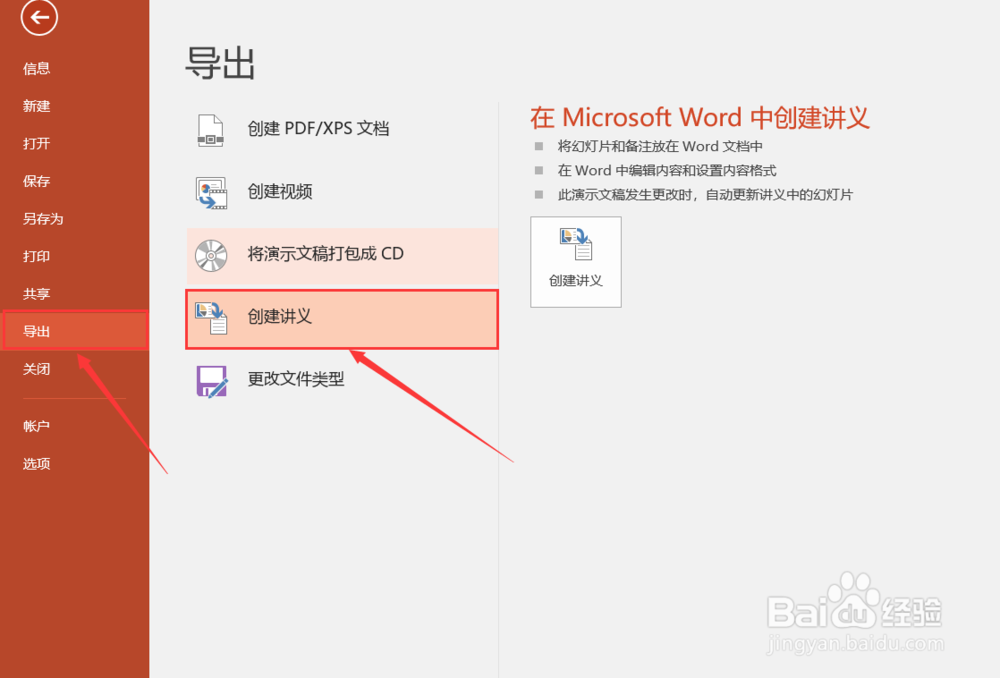Open the 信息 menu item
Image resolution: width=1000 pixels, height=678 pixels.
(x=36, y=68)
